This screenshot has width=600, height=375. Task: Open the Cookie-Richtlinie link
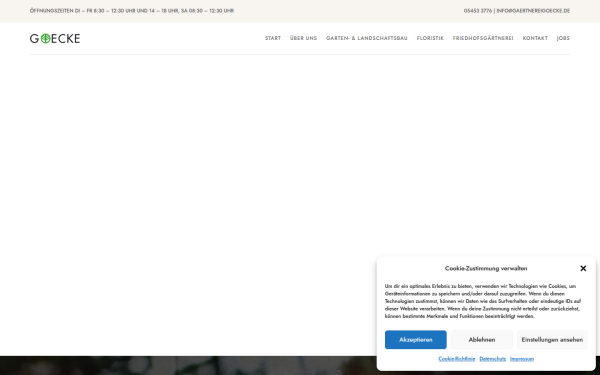click(x=457, y=359)
